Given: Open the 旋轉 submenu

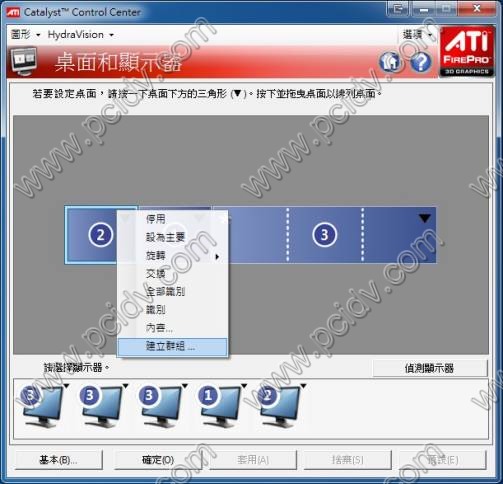Looking at the screenshot, I should click(172, 256).
